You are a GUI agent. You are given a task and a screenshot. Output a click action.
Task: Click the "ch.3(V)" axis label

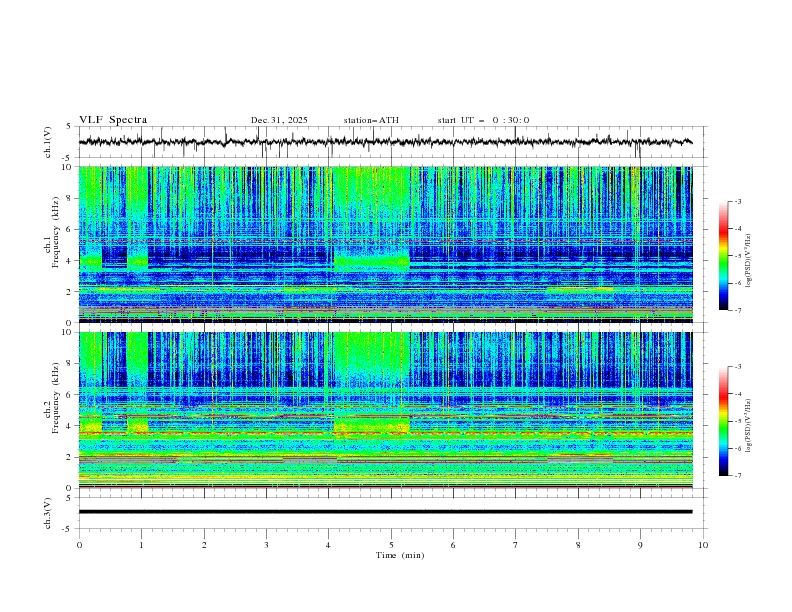click(x=48, y=513)
